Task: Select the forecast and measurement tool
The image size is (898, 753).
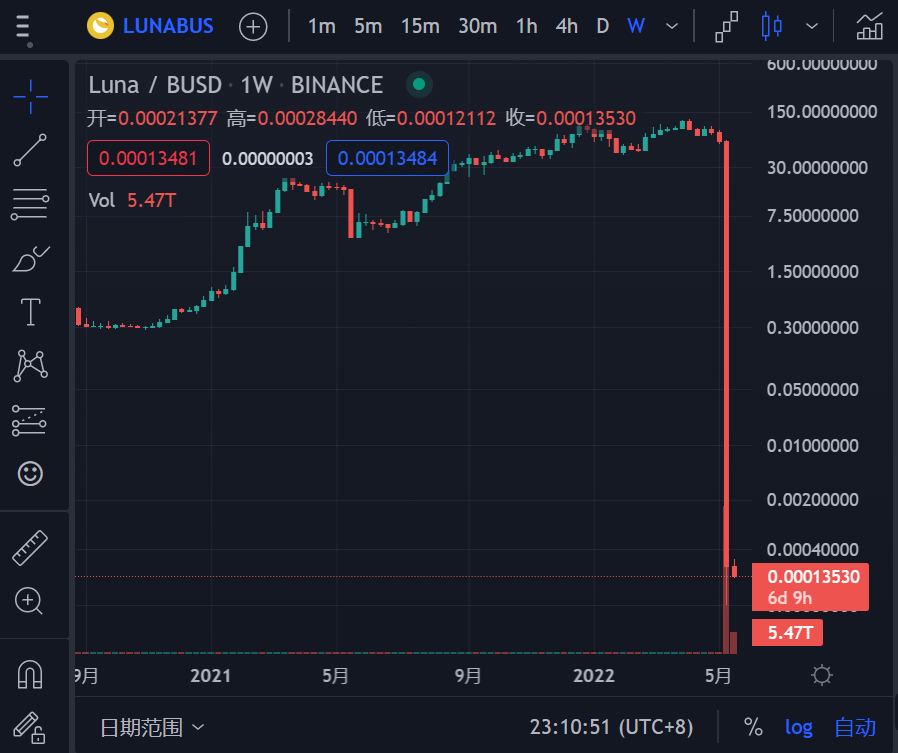Action: click(29, 420)
